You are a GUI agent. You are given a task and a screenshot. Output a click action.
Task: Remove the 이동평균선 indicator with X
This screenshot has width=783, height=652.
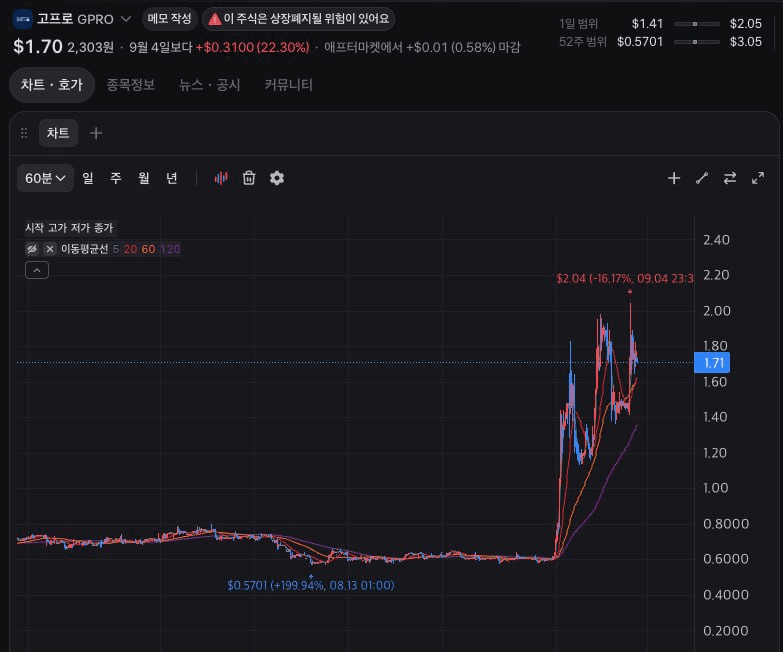[x=49, y=249]
